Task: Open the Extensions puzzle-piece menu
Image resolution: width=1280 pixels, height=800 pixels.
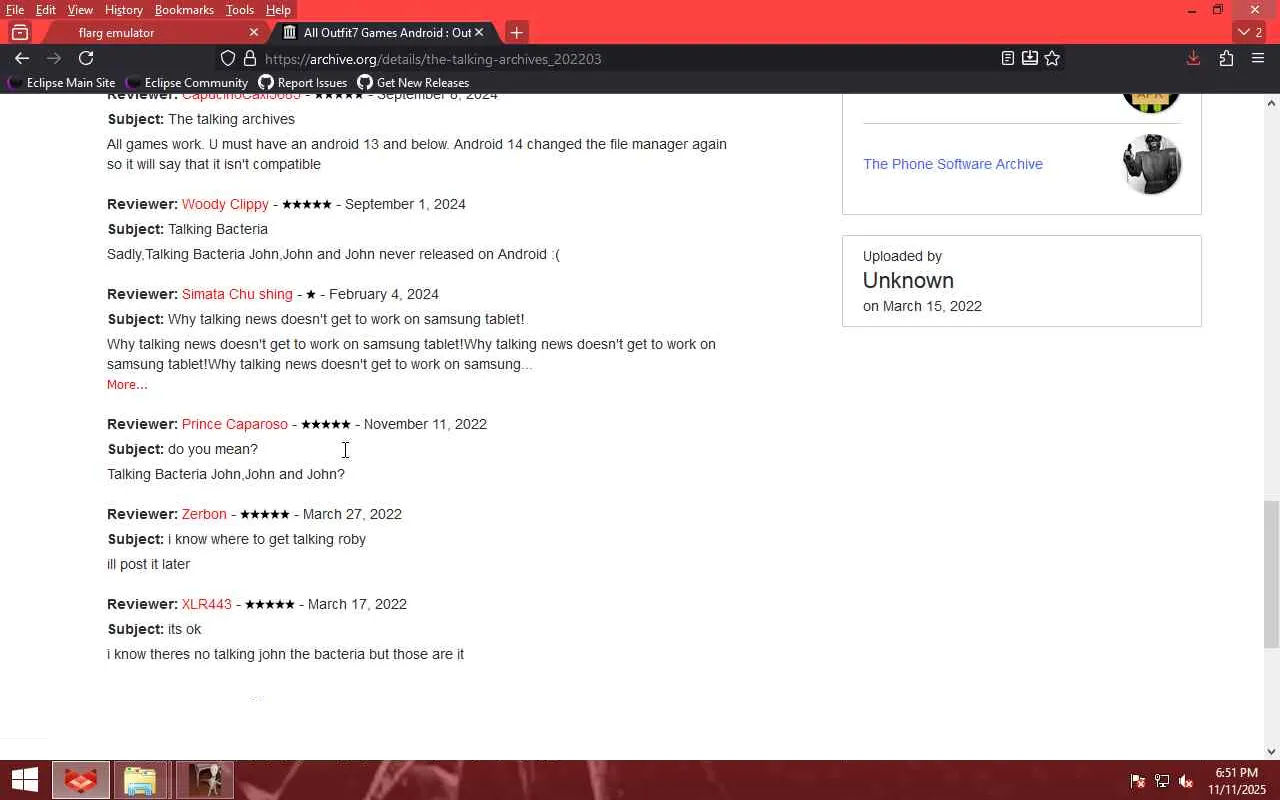Action: (x=1226, y=58)
